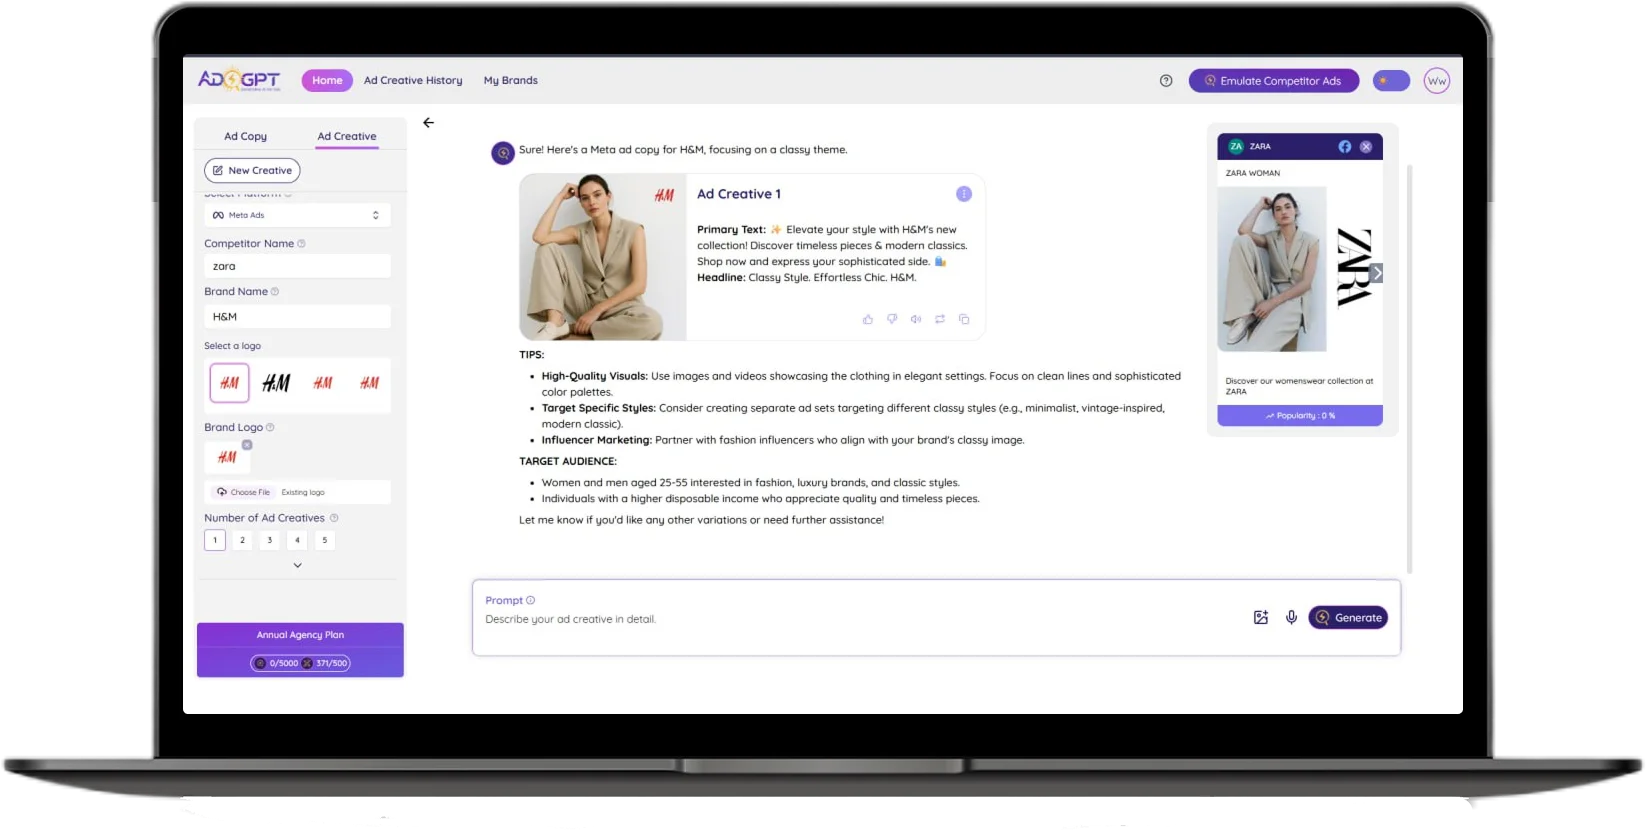The image size is (1646, 830).
Task: Click the back arrow above the chat
Action: [x=428, y=123]
